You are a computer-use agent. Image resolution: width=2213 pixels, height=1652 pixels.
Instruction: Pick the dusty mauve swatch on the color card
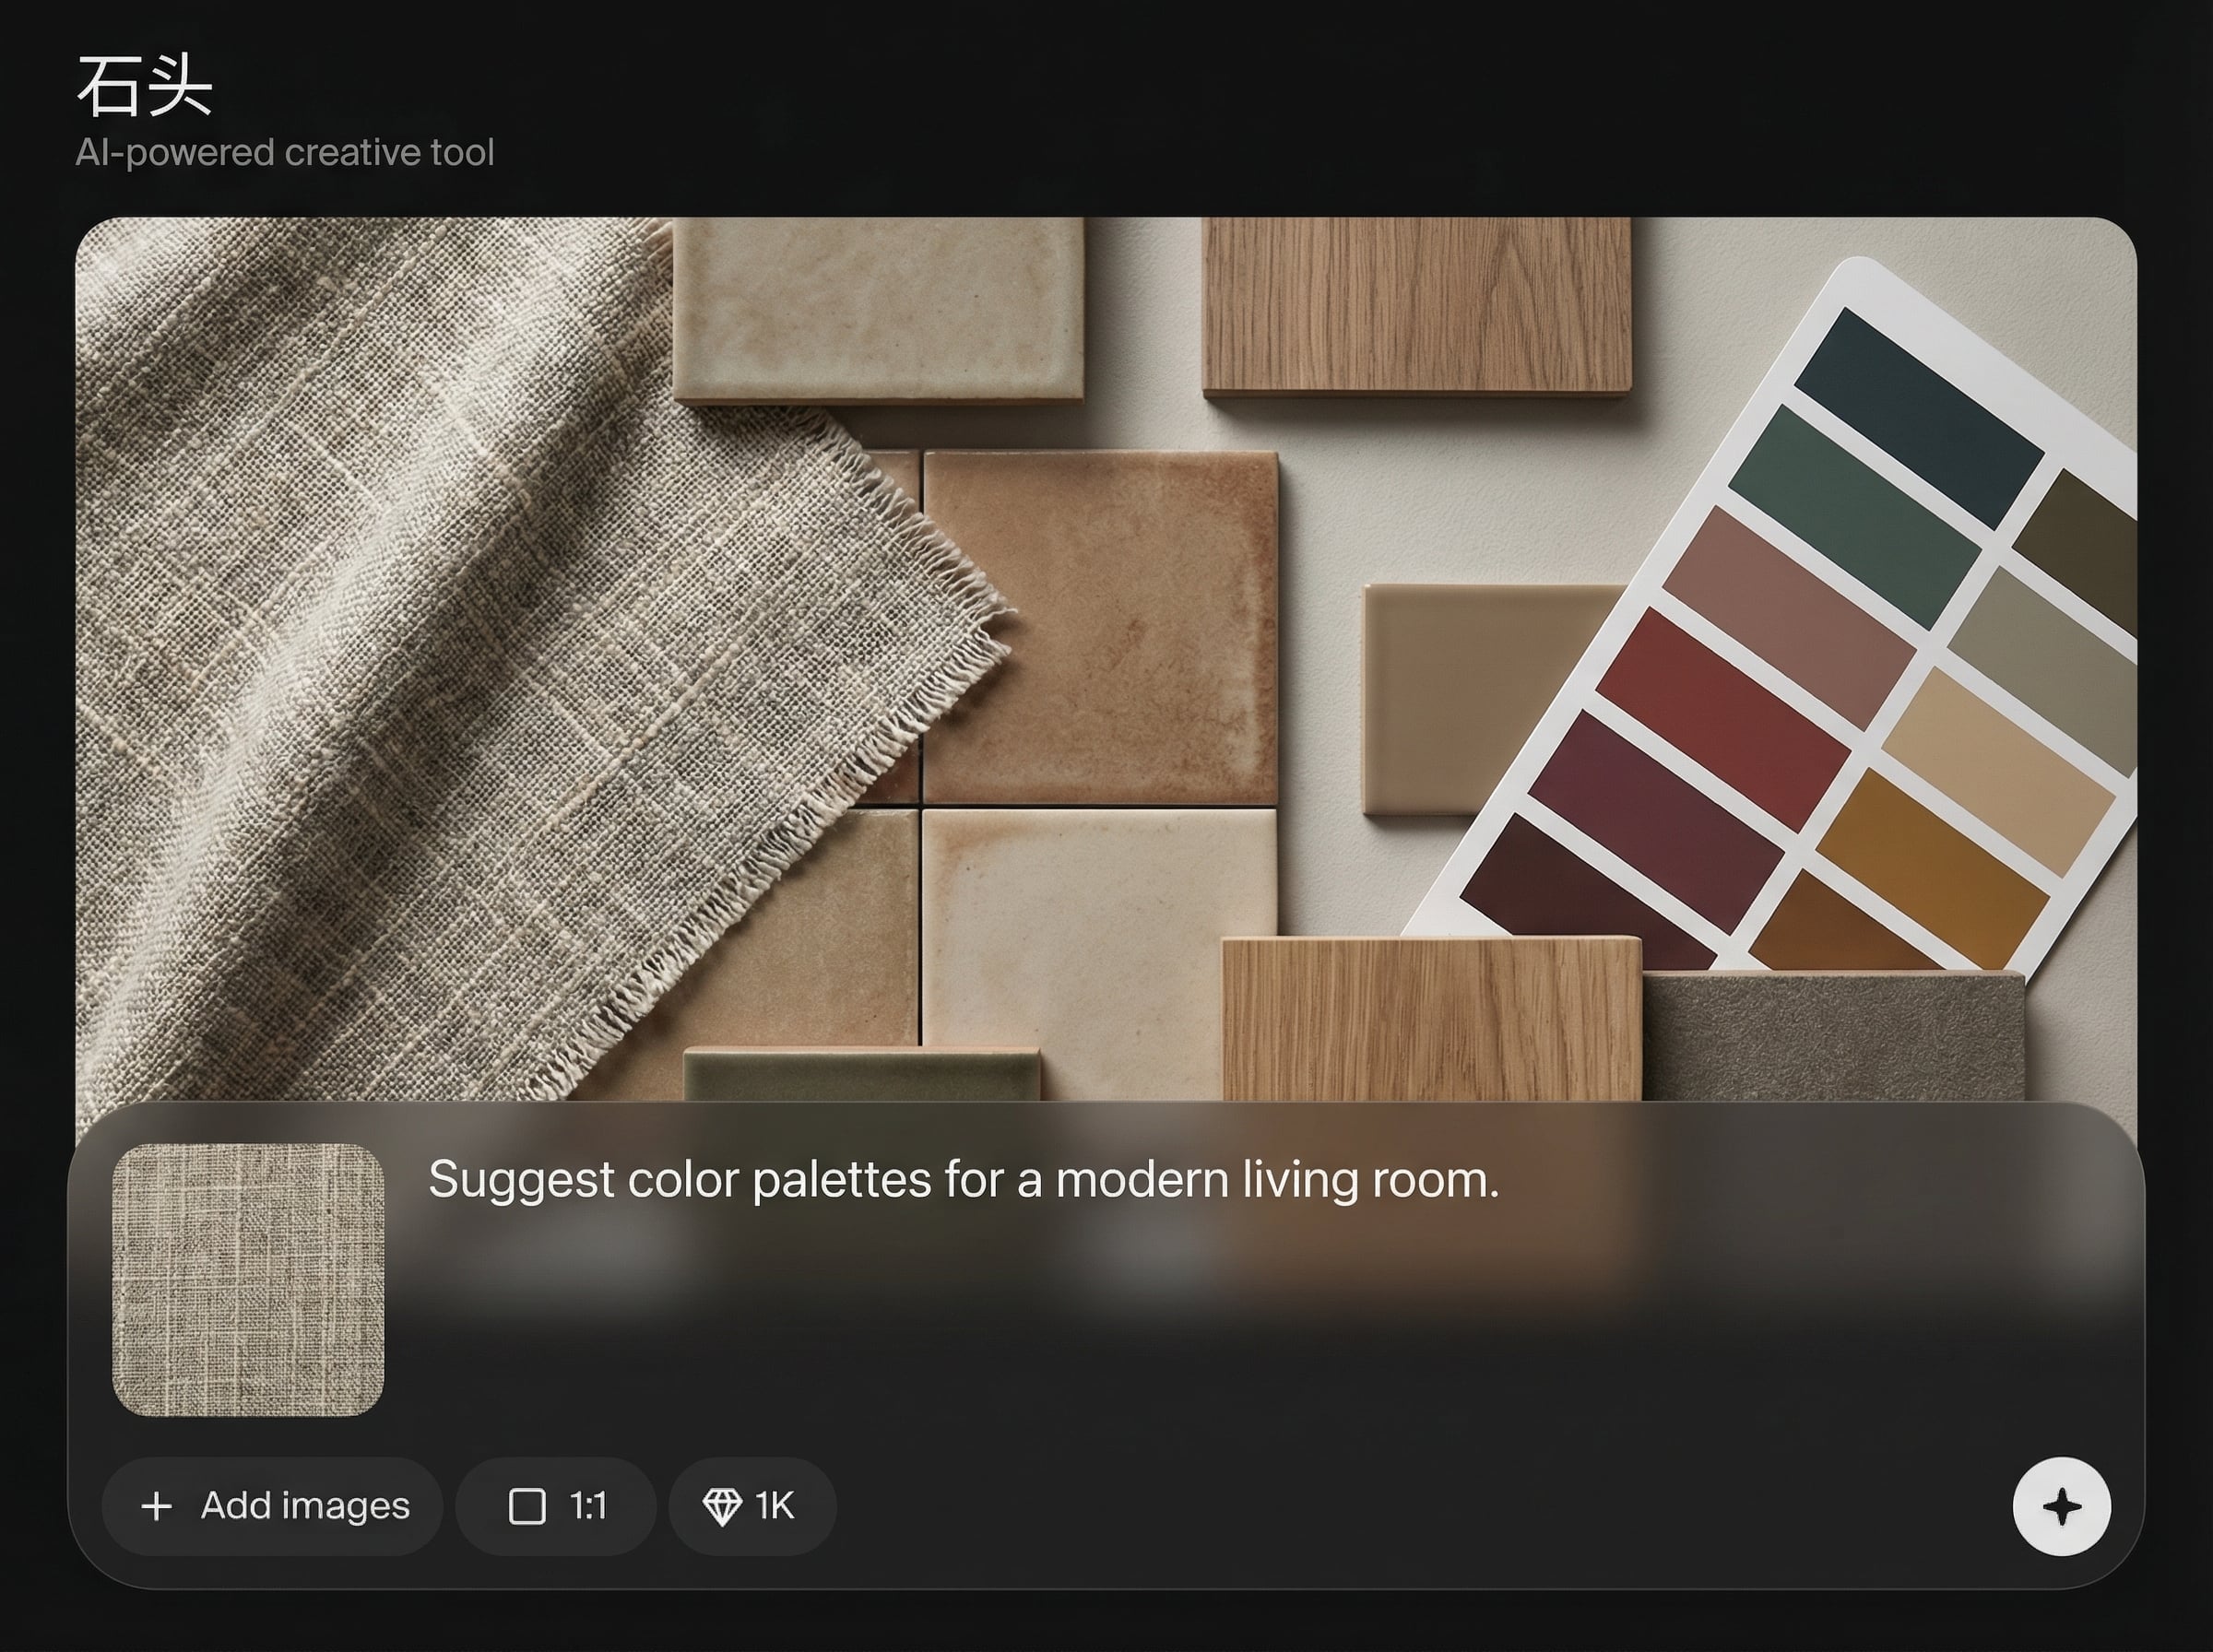pyautogui.click(x=1788, y=617)
